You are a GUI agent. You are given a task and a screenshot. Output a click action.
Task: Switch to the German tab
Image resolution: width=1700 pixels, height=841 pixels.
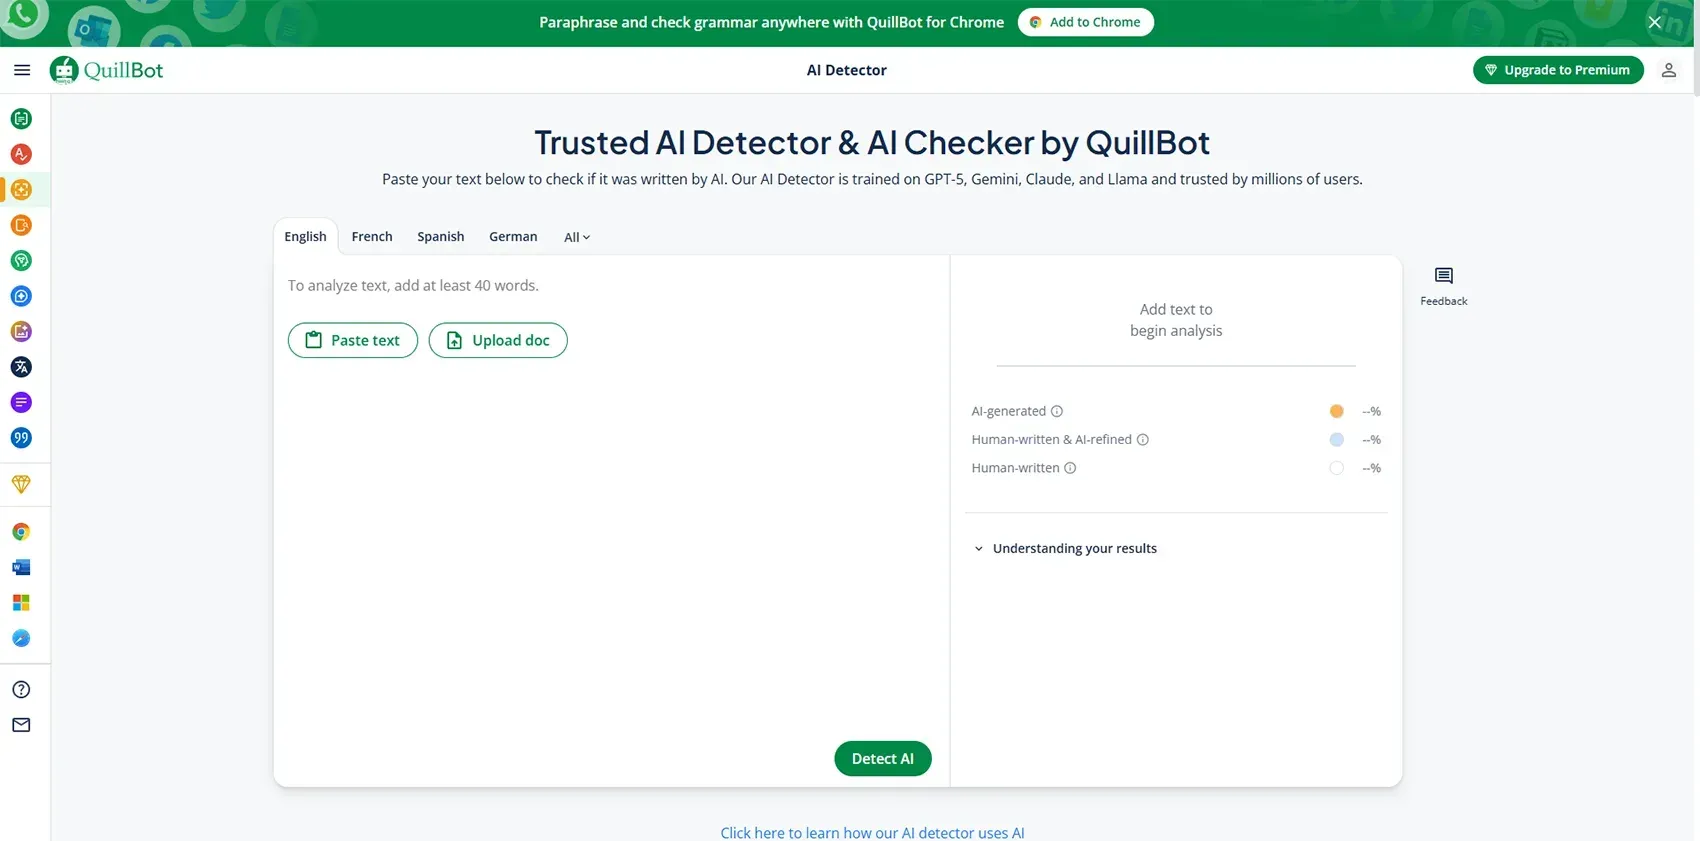coord(513,237)
